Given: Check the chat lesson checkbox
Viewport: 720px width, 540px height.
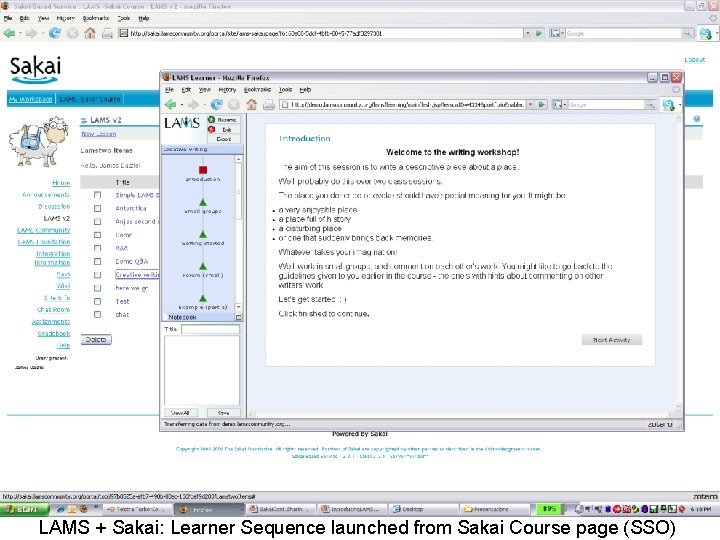Looking at the screenshot, I should pos(97,315).
